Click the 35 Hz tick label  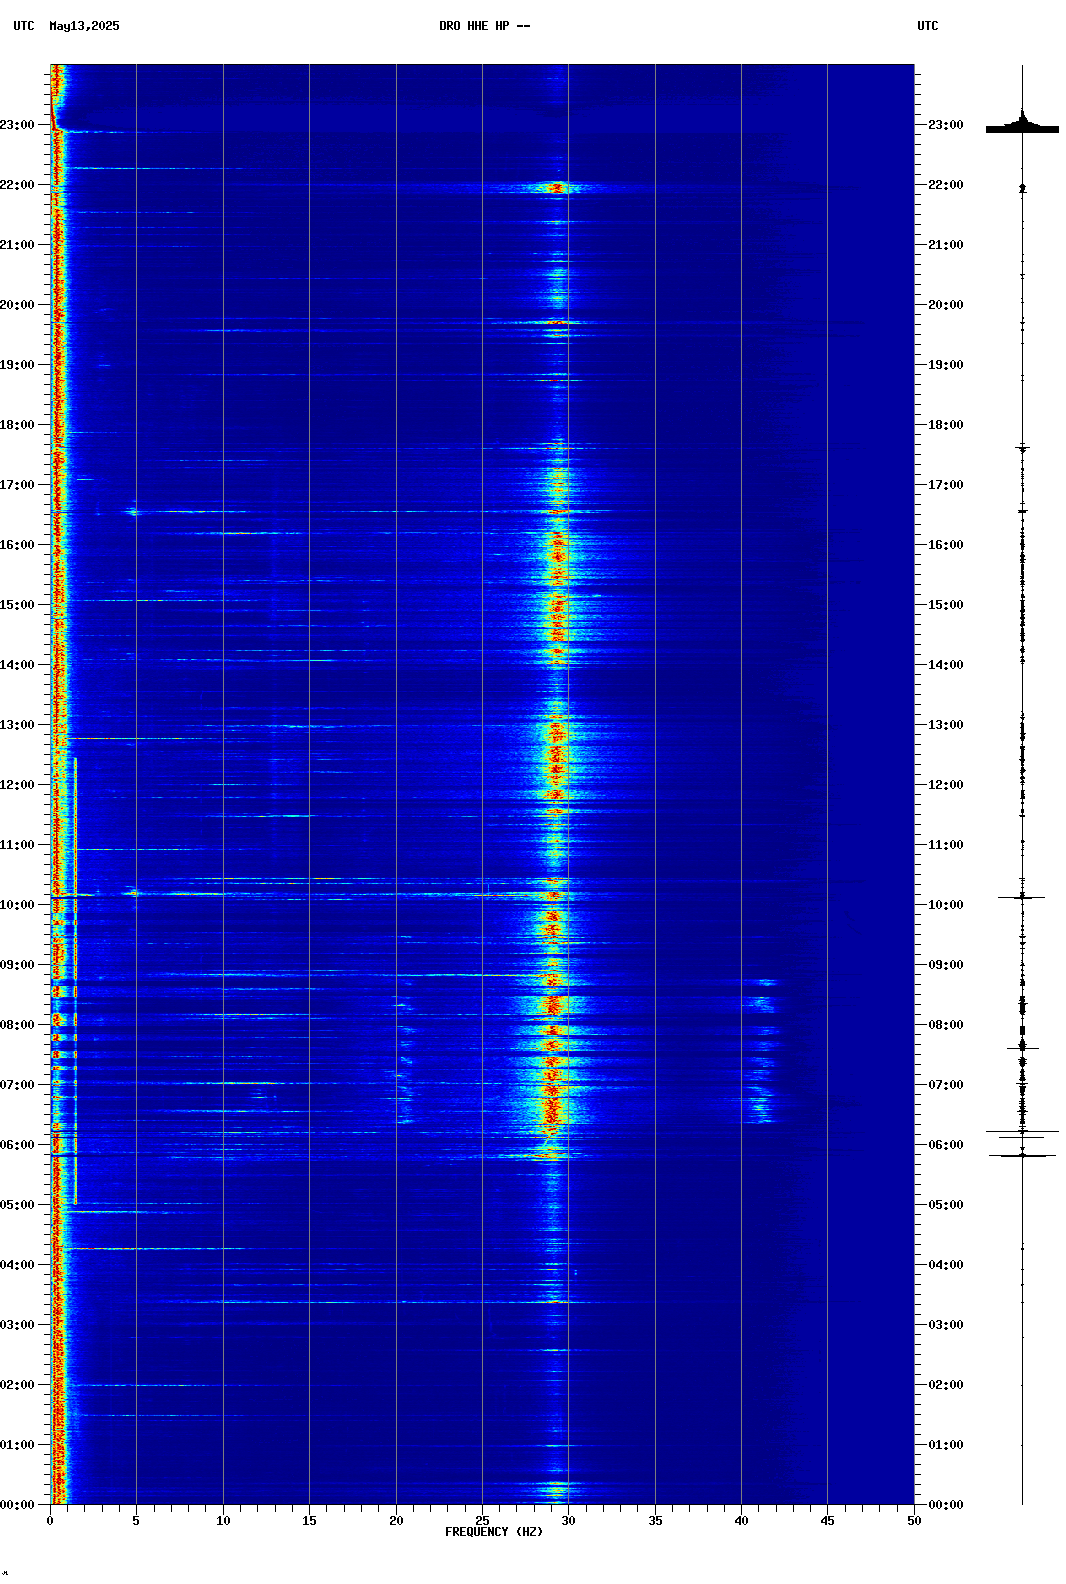coord(655,1521)
